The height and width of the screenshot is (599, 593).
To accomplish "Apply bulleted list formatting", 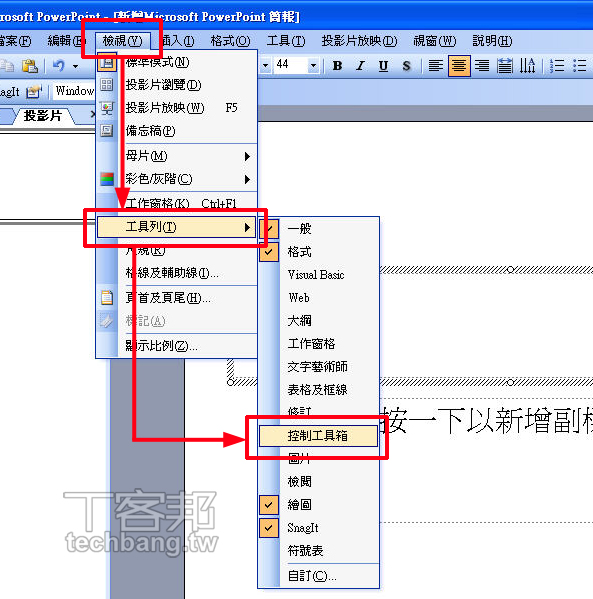I will (x=580, y=66).
